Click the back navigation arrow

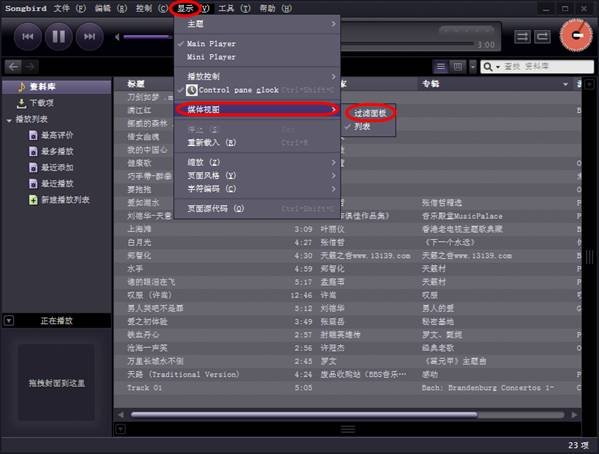[x=13, y=67]
